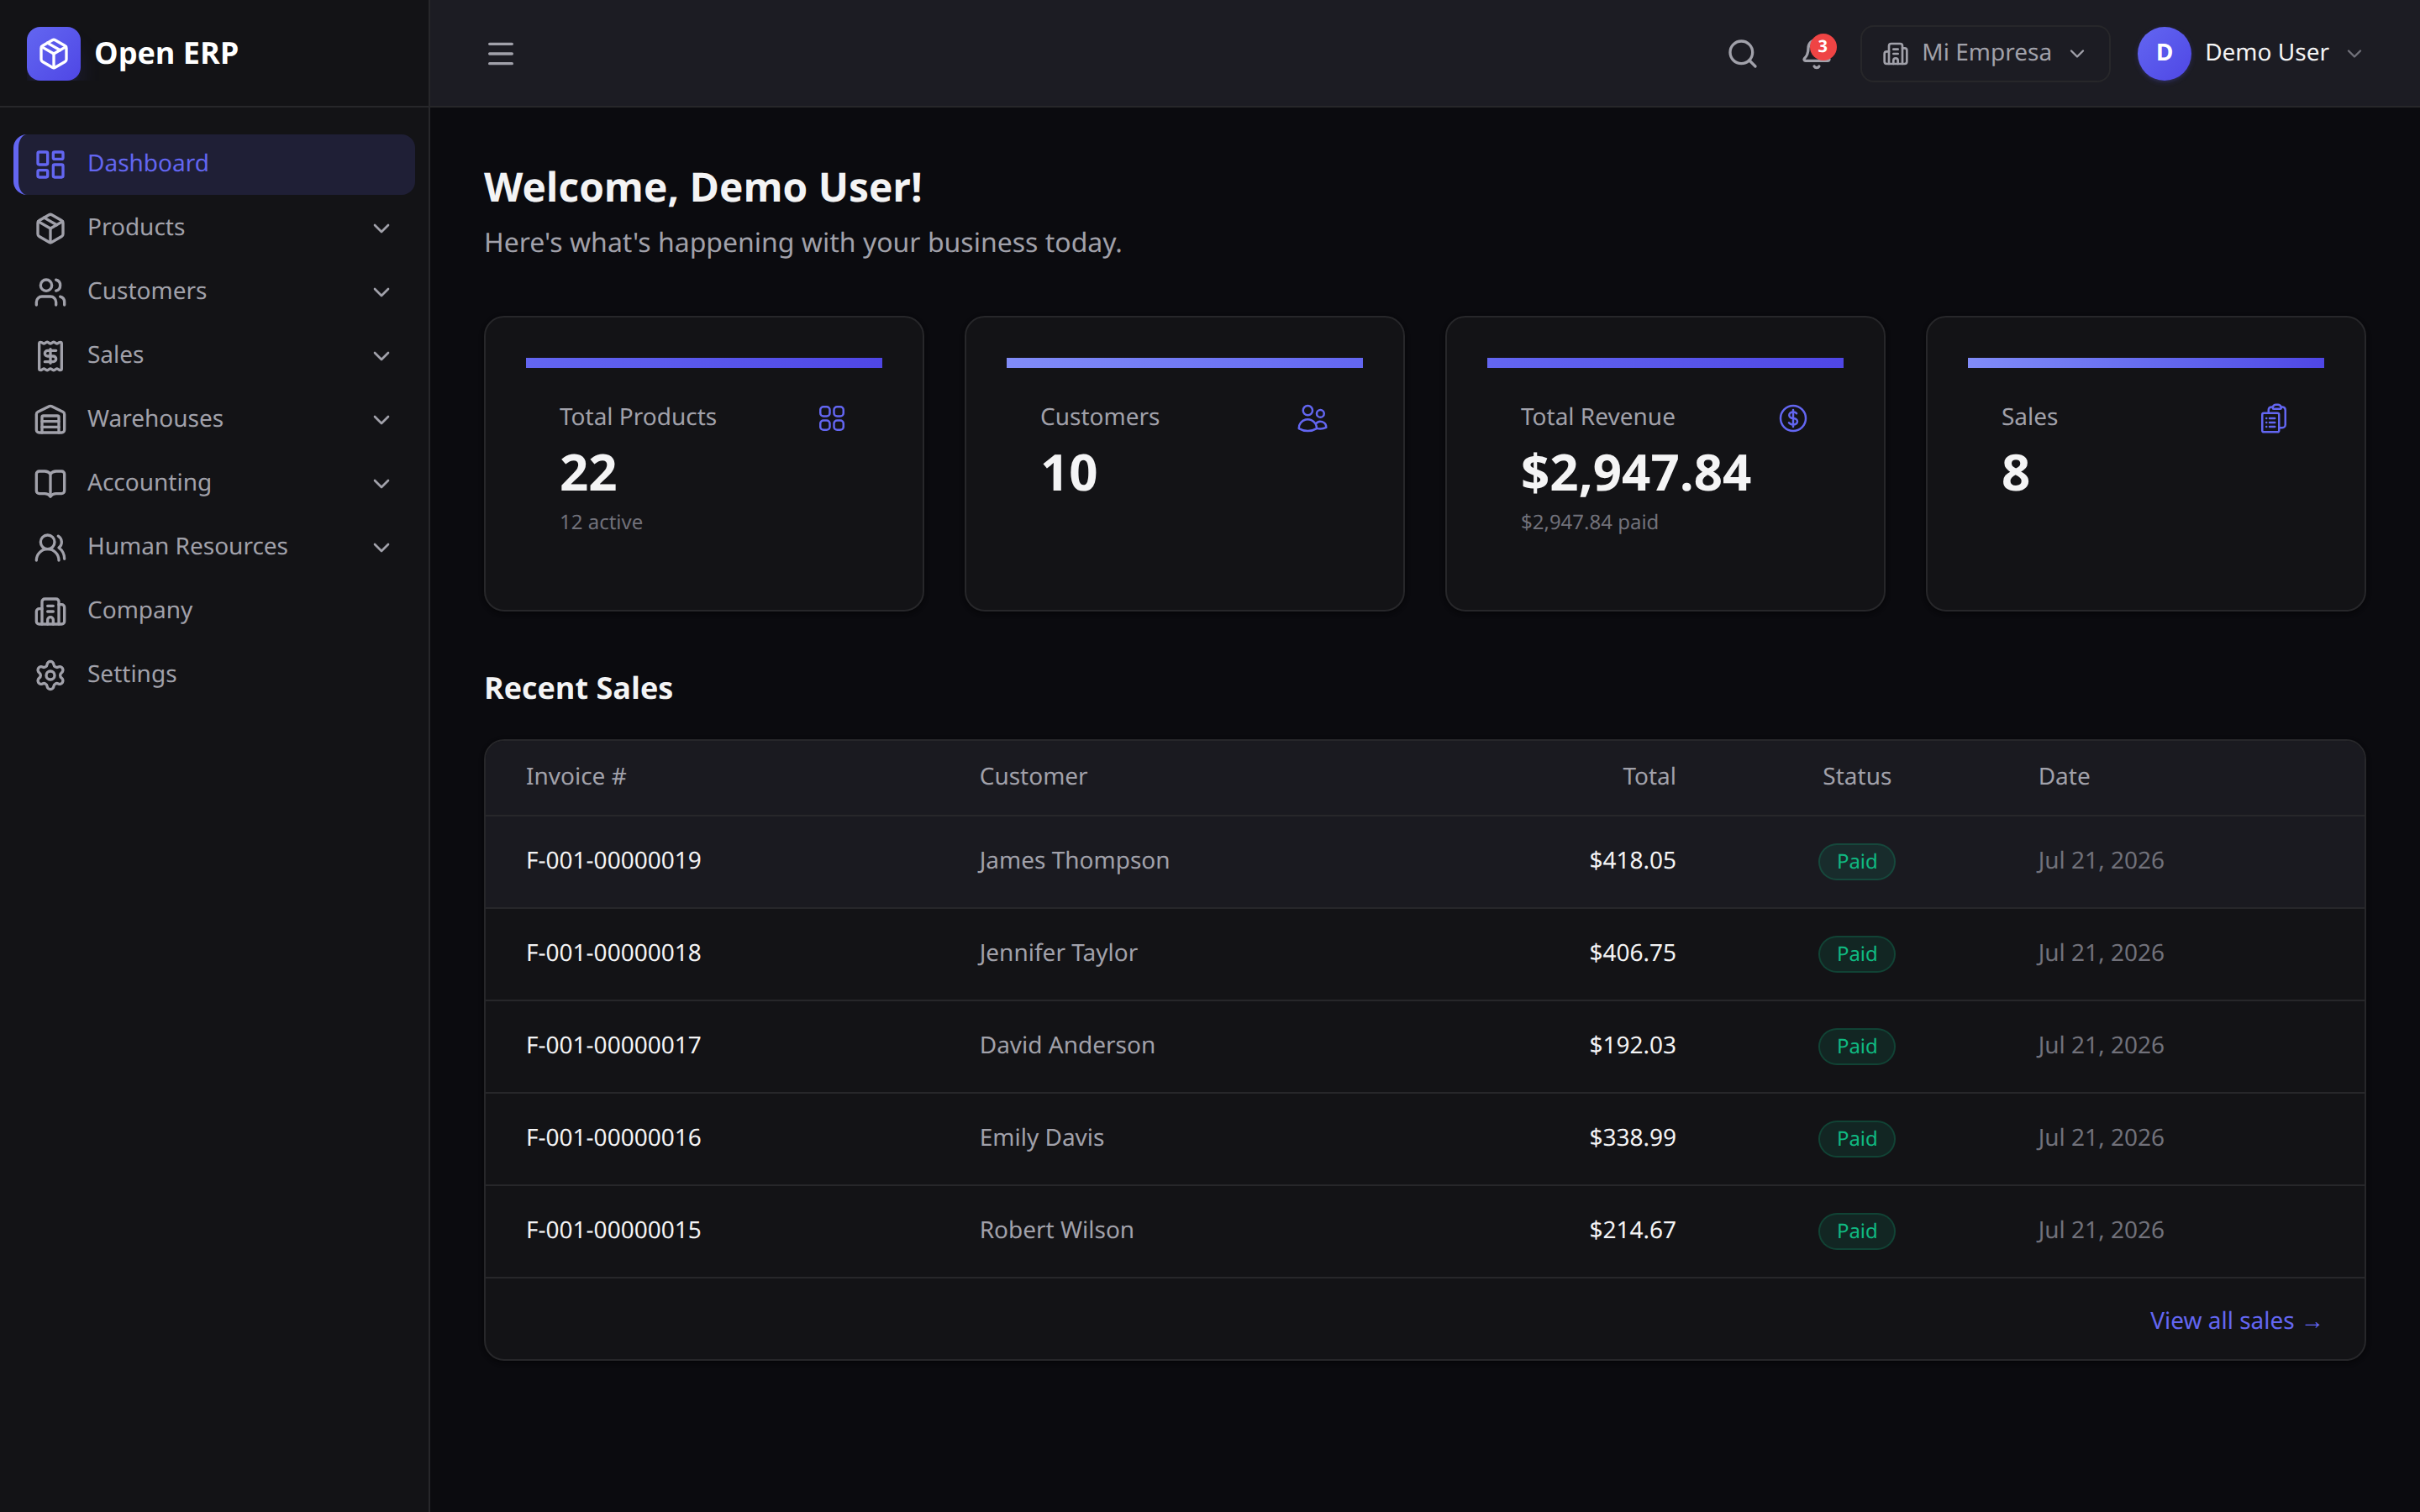The image size is (2420, 1512).
Task: Click the Human Resources people icon
Action: click(50, 547)
